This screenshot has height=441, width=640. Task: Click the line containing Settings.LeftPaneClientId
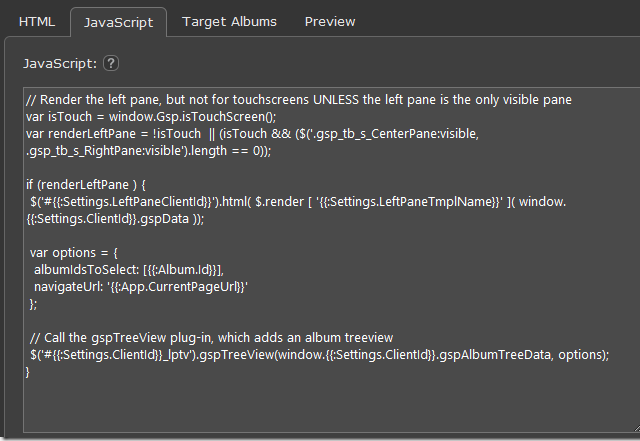pos(298,202)
